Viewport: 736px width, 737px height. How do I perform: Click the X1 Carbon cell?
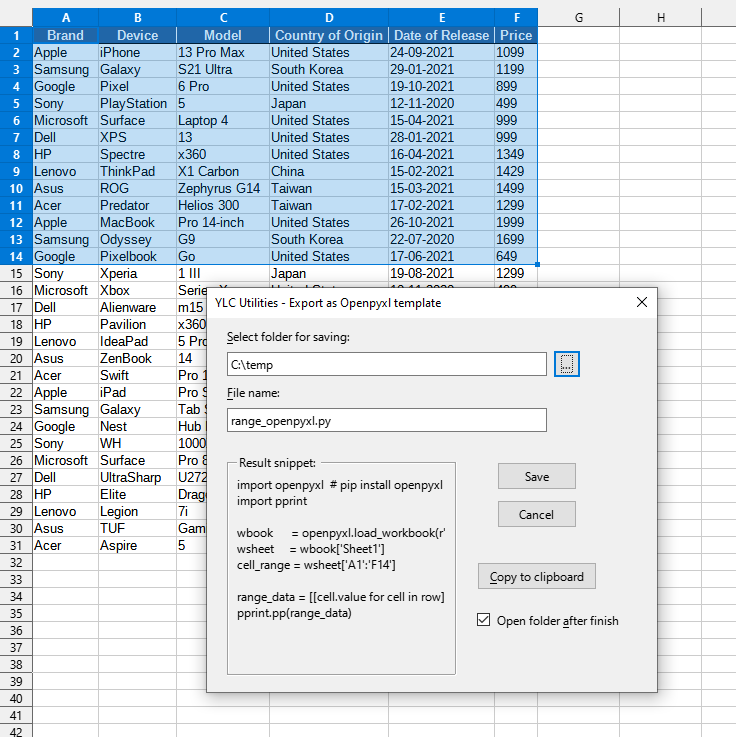click(223, 171)
